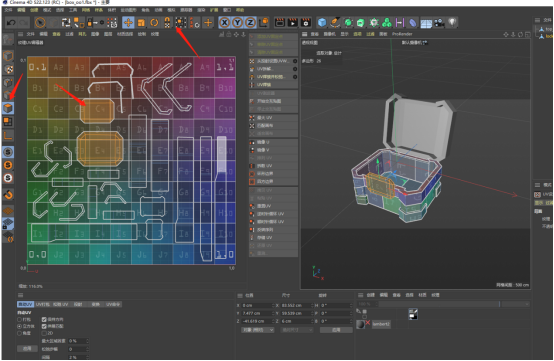
Task: Open the Object (Rel) coordinate dropdown
Action: pos(258,330)
